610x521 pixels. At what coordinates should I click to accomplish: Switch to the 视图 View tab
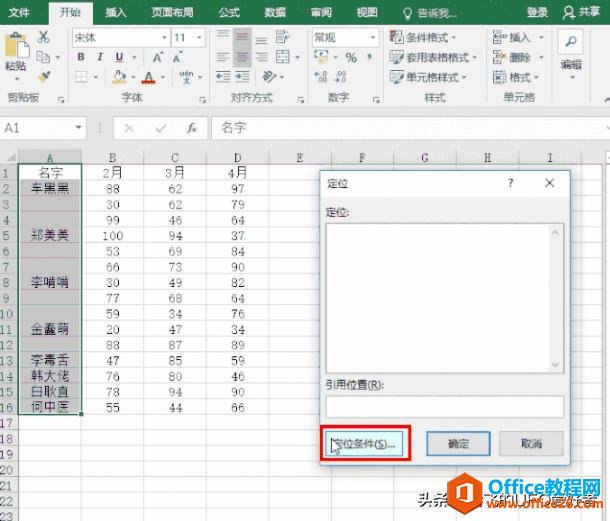coord(367,12)
